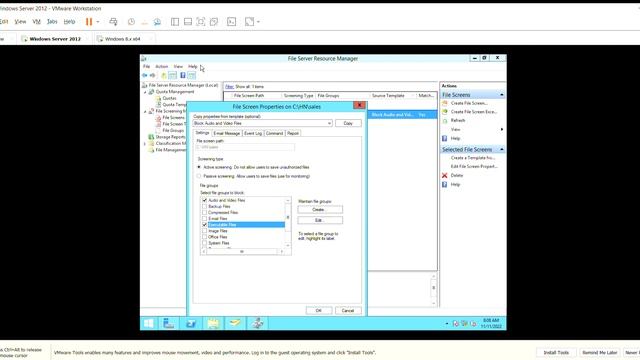
Task: Click the Filter link in results pane
Action: coord(229,87)
